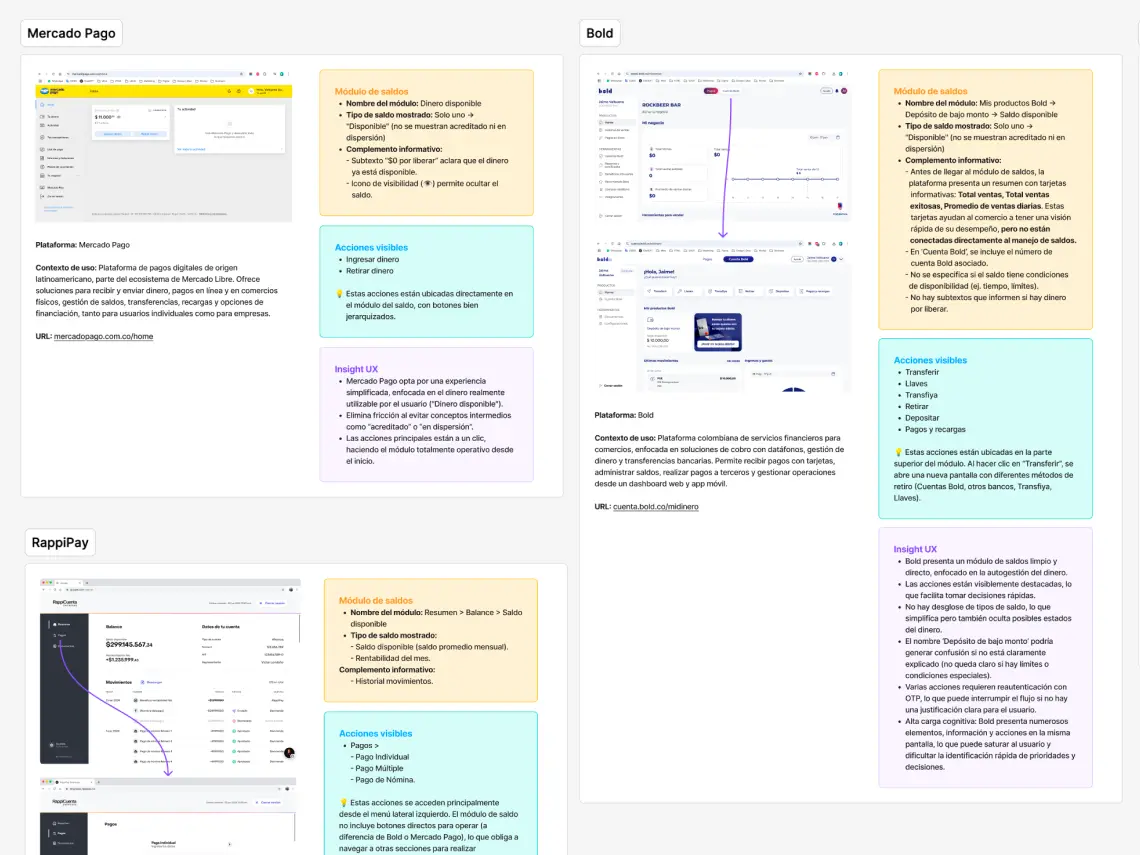Image resolution: width=1140 pixels, height=855 pixels.
Task: Click the Mercado Pago logo in the yellow header
Action: click(x=44, y=91)
